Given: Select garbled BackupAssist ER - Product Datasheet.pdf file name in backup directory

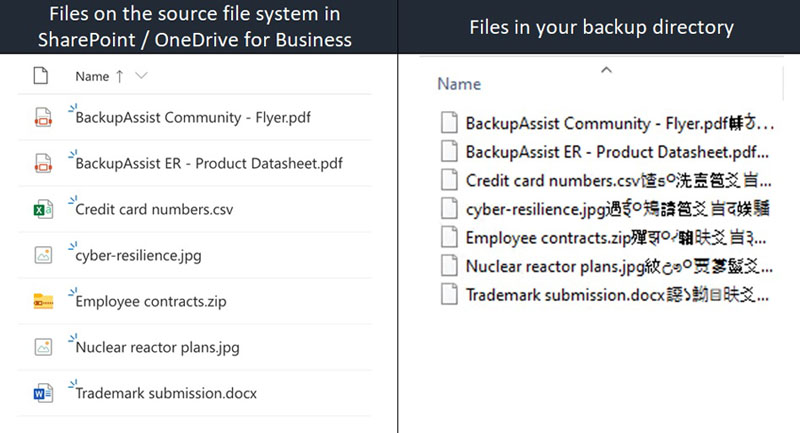Looking at the screenshot, I should point(617,152).
